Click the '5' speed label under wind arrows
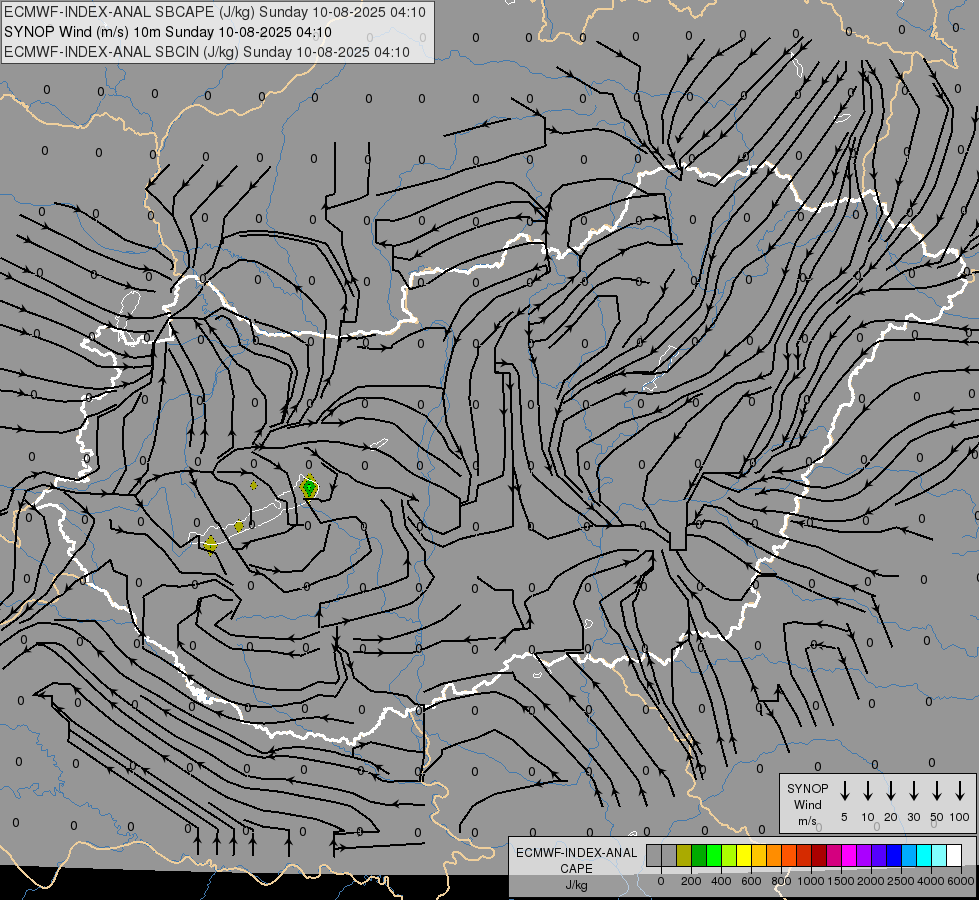The image size is (979, 900). point(844,817)
